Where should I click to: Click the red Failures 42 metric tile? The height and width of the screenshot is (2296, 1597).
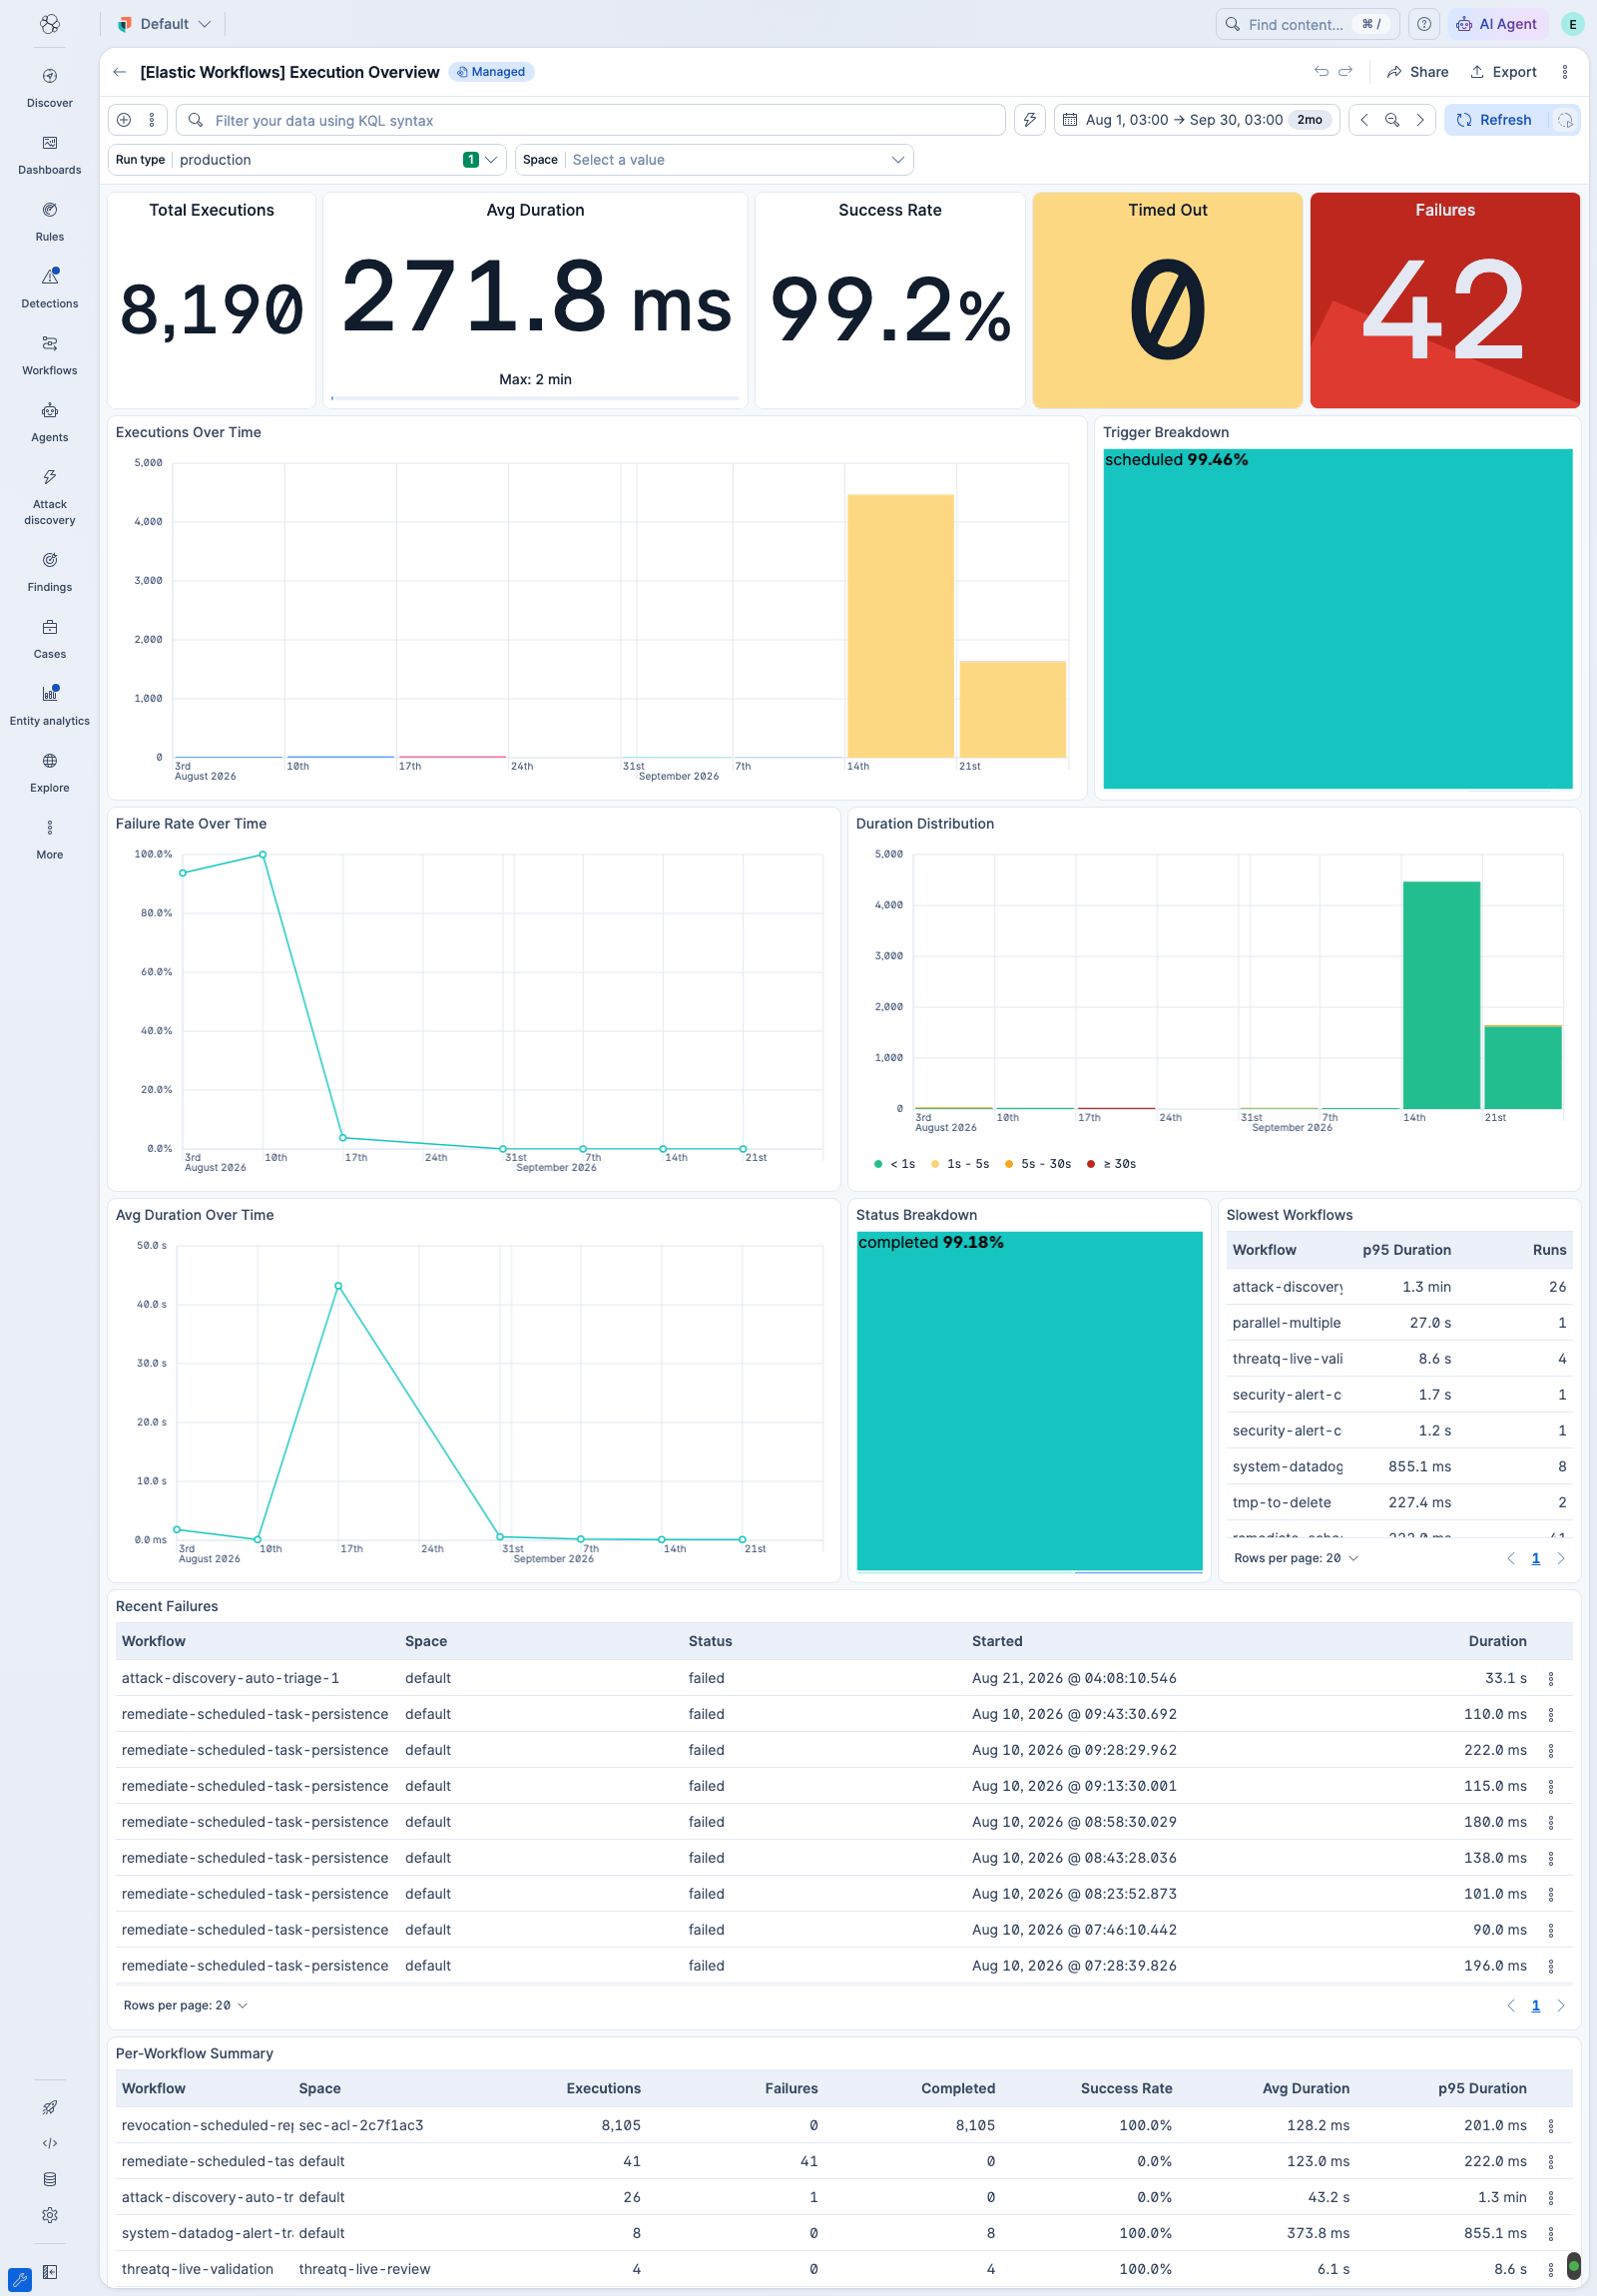tap(1444, 300)
